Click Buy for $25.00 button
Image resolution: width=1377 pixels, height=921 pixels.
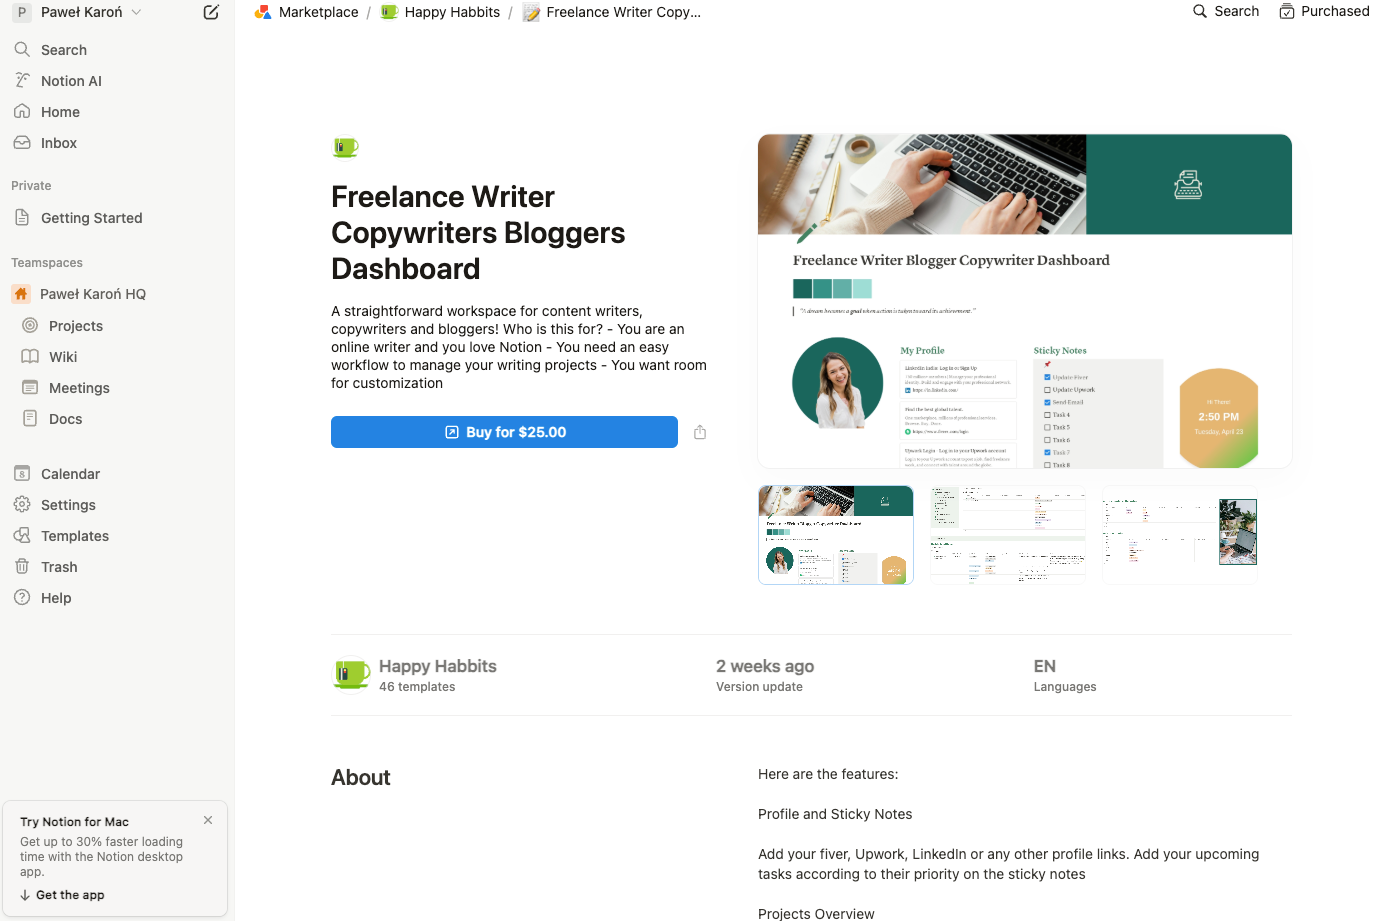[504, 432]
